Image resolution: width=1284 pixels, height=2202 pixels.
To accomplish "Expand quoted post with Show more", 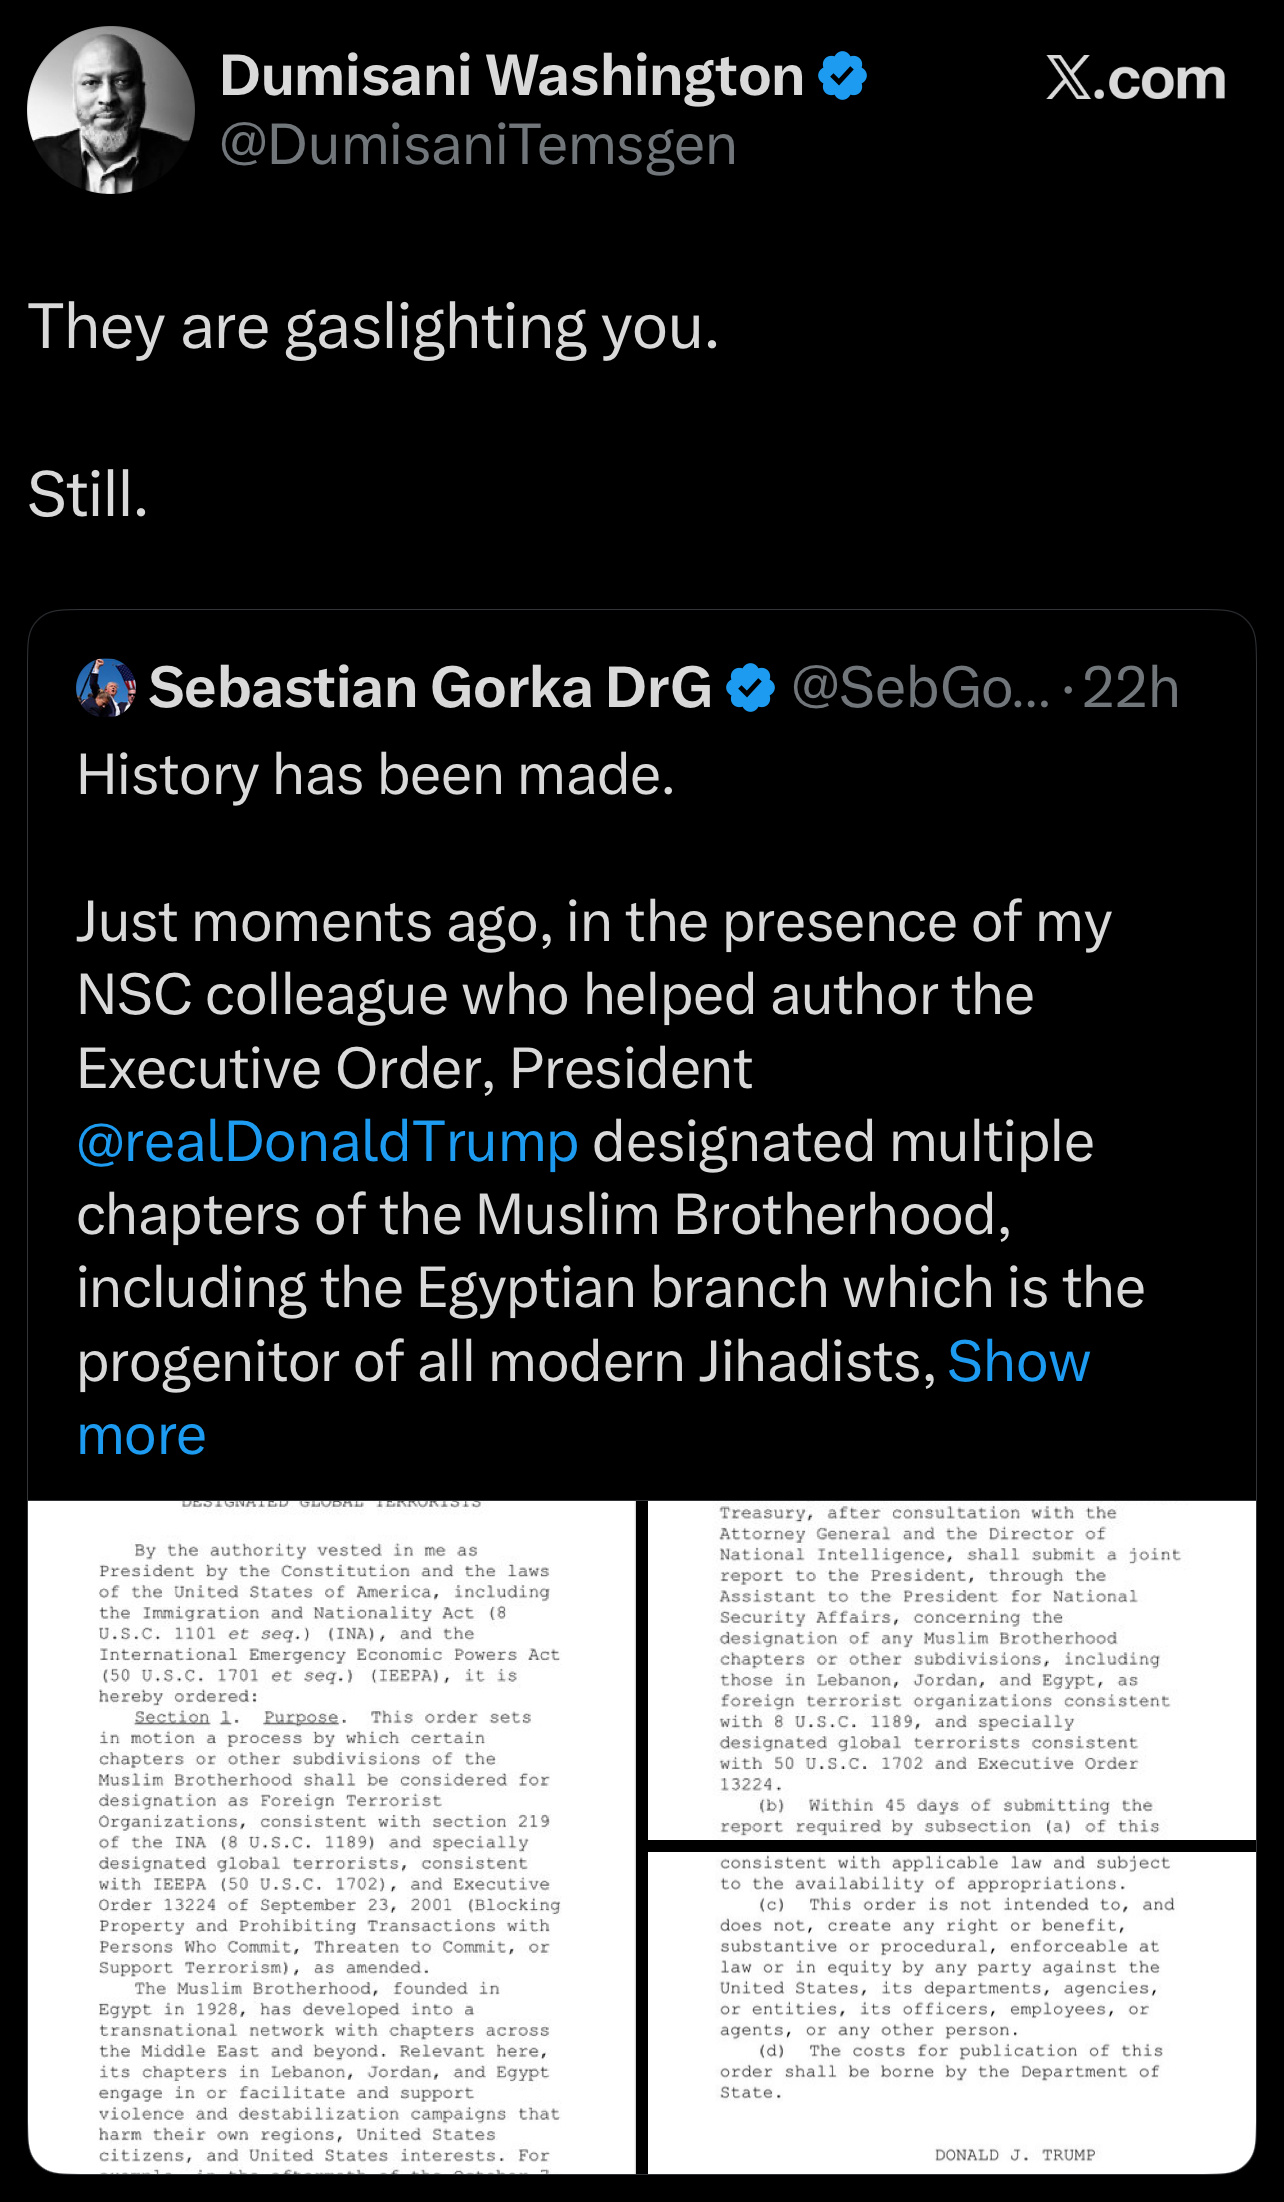I will pos(1018,1362).
